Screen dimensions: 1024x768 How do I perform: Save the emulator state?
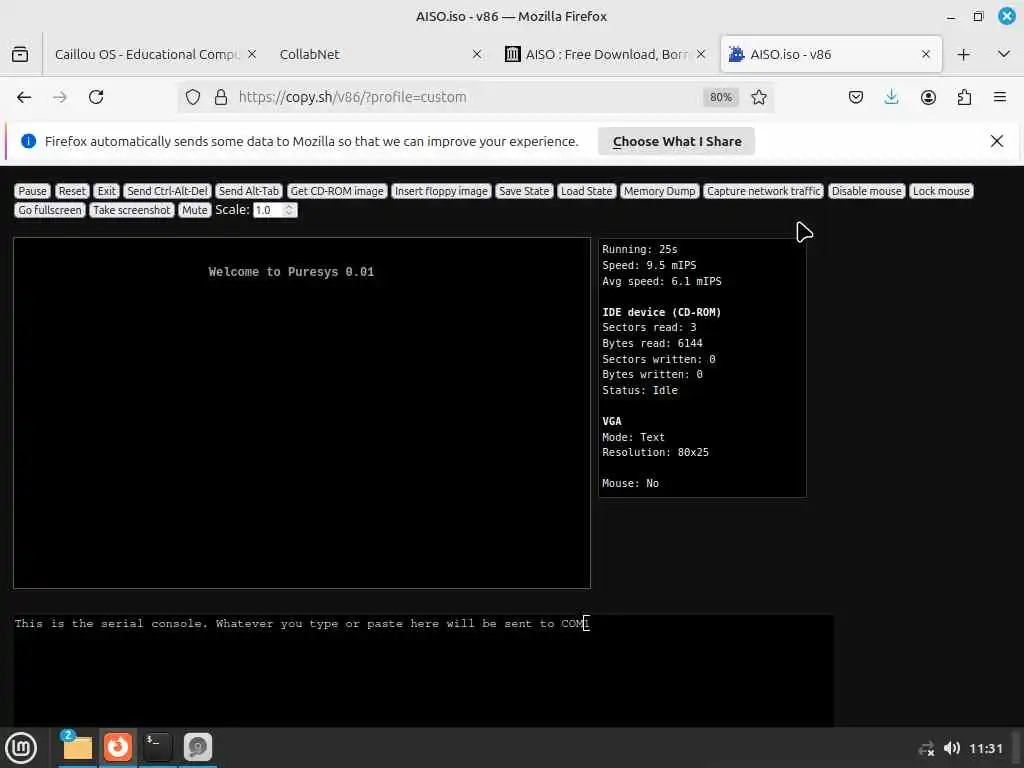[x=524, y=191]
